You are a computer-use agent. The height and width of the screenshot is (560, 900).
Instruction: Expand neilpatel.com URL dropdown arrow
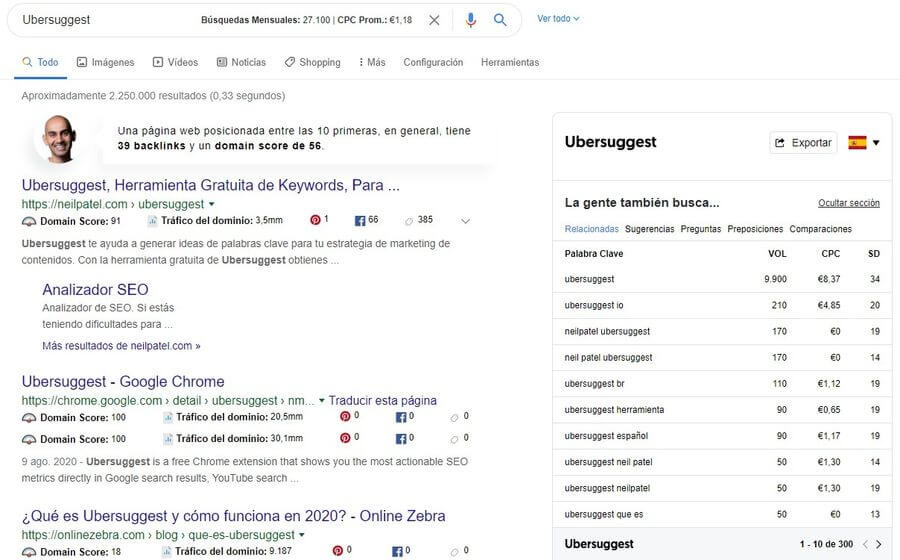tap(212, 204)
